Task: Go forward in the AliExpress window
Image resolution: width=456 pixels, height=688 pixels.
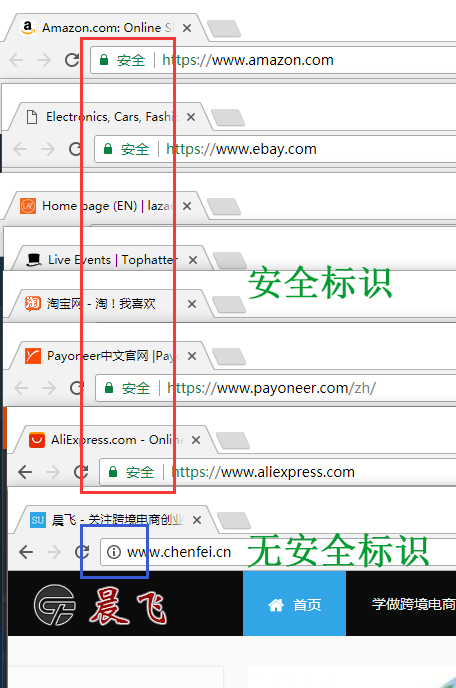Action: point(53,472)
